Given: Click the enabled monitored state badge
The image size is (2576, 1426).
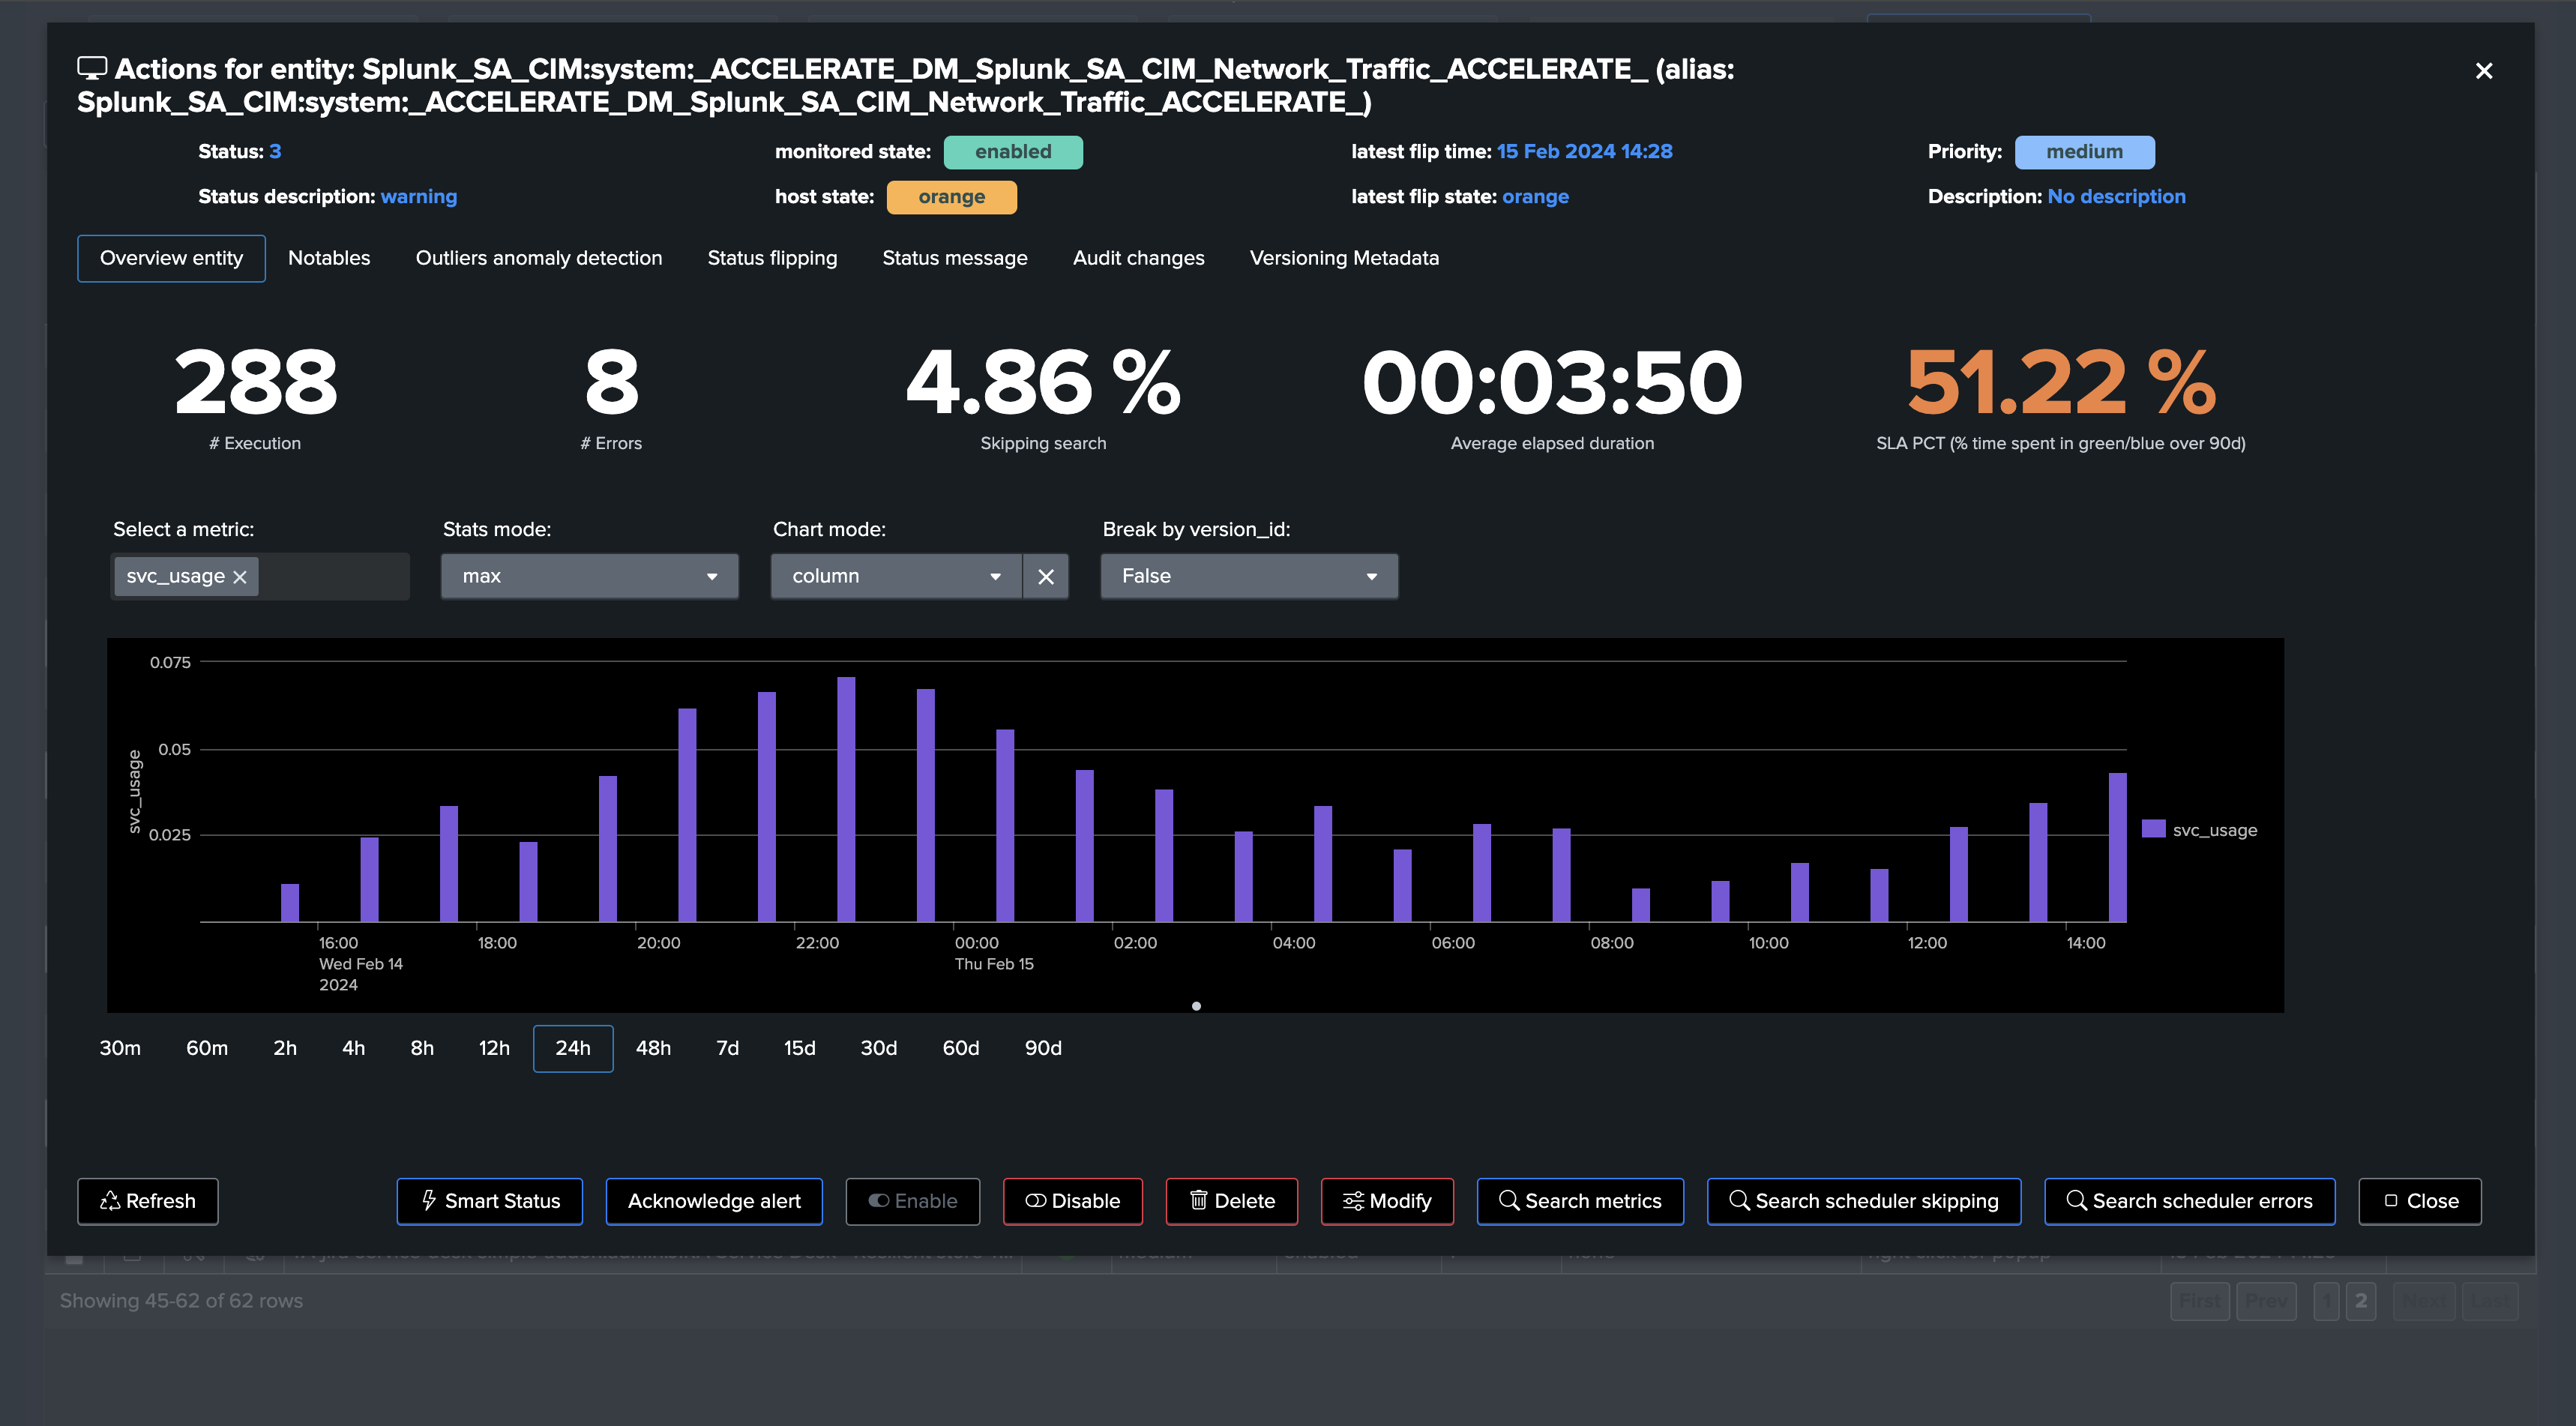Looking at the screenshot, I should coord(1013,152).
